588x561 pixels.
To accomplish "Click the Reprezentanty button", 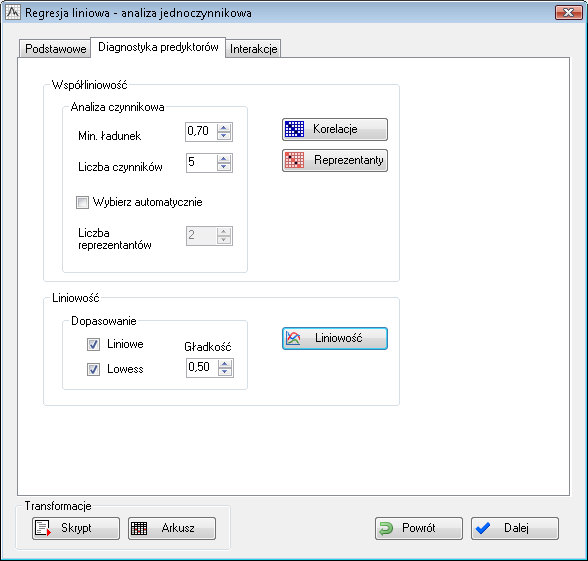I will point(334,160).
